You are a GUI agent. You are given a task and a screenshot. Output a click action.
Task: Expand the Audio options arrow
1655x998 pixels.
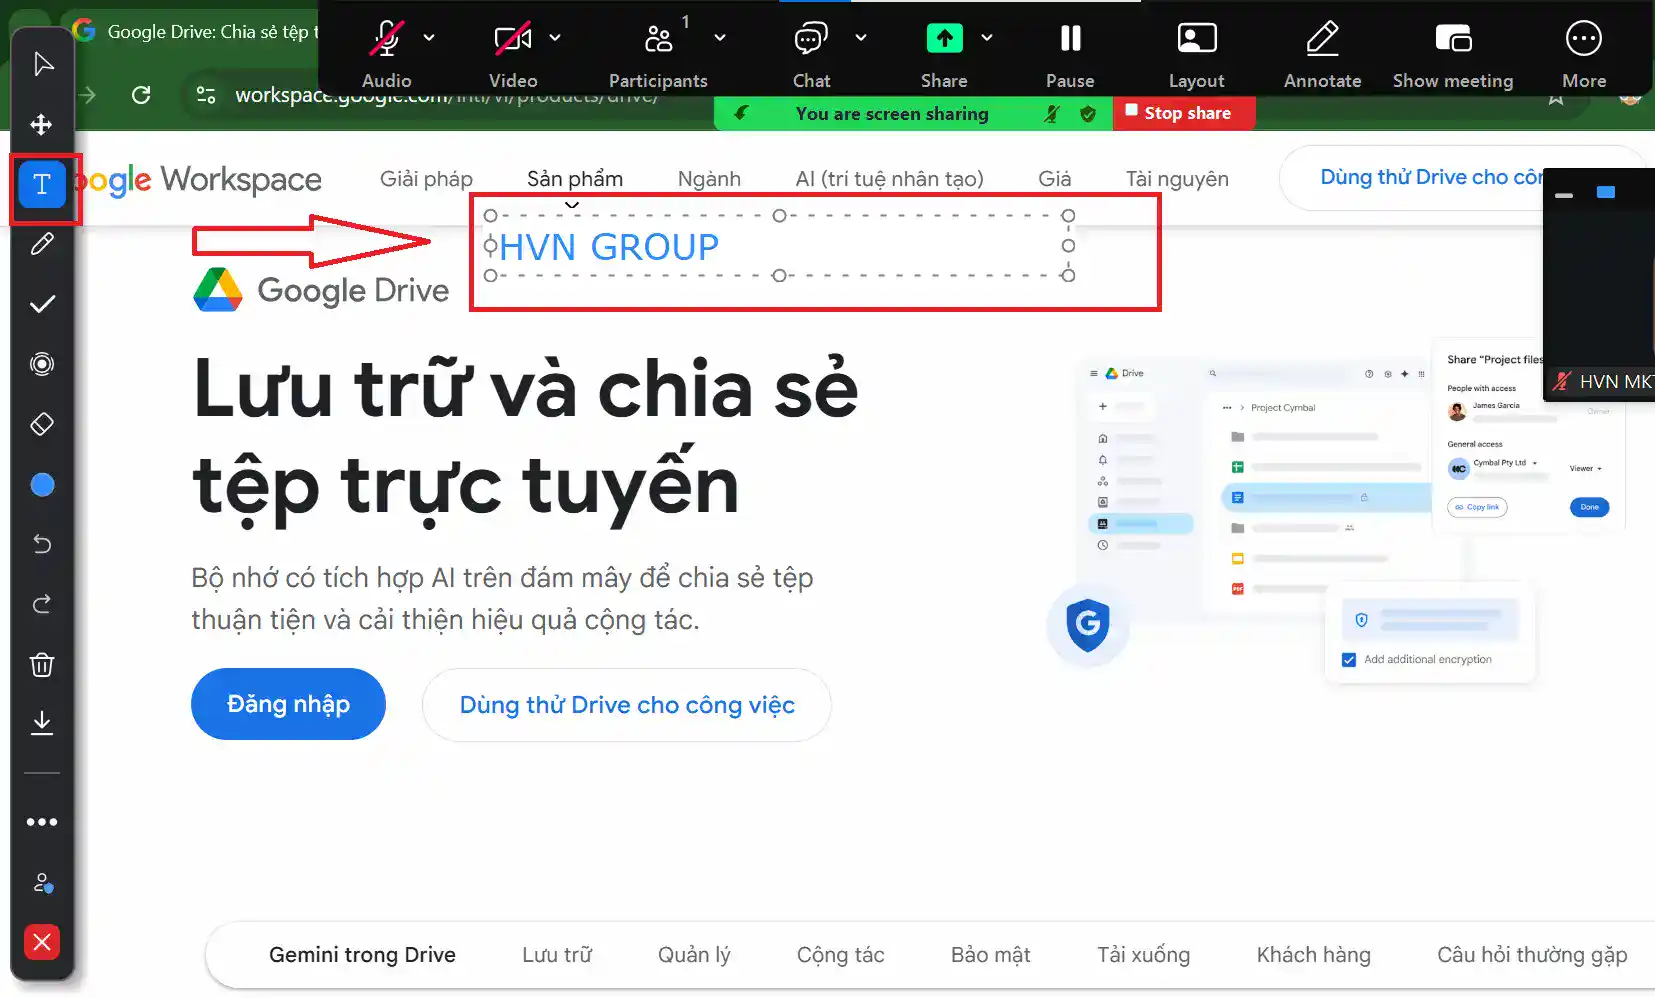(x=429, y=38)
